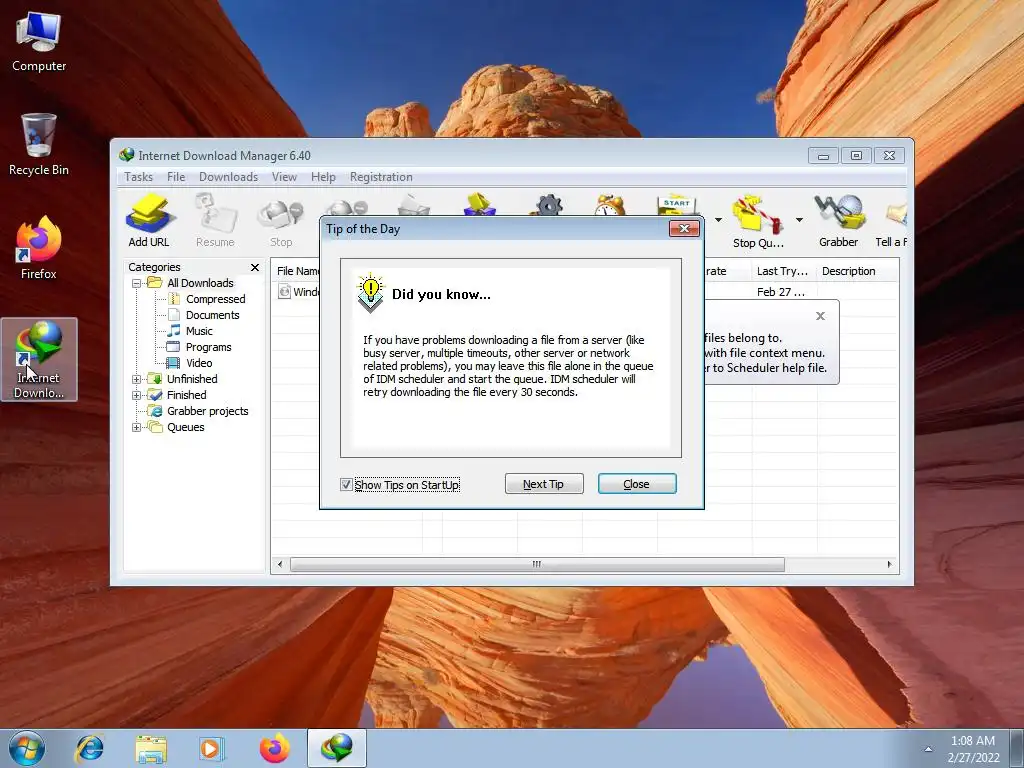
Task: Click the Delete Completed toolbar icon
Action: point(479,204)
